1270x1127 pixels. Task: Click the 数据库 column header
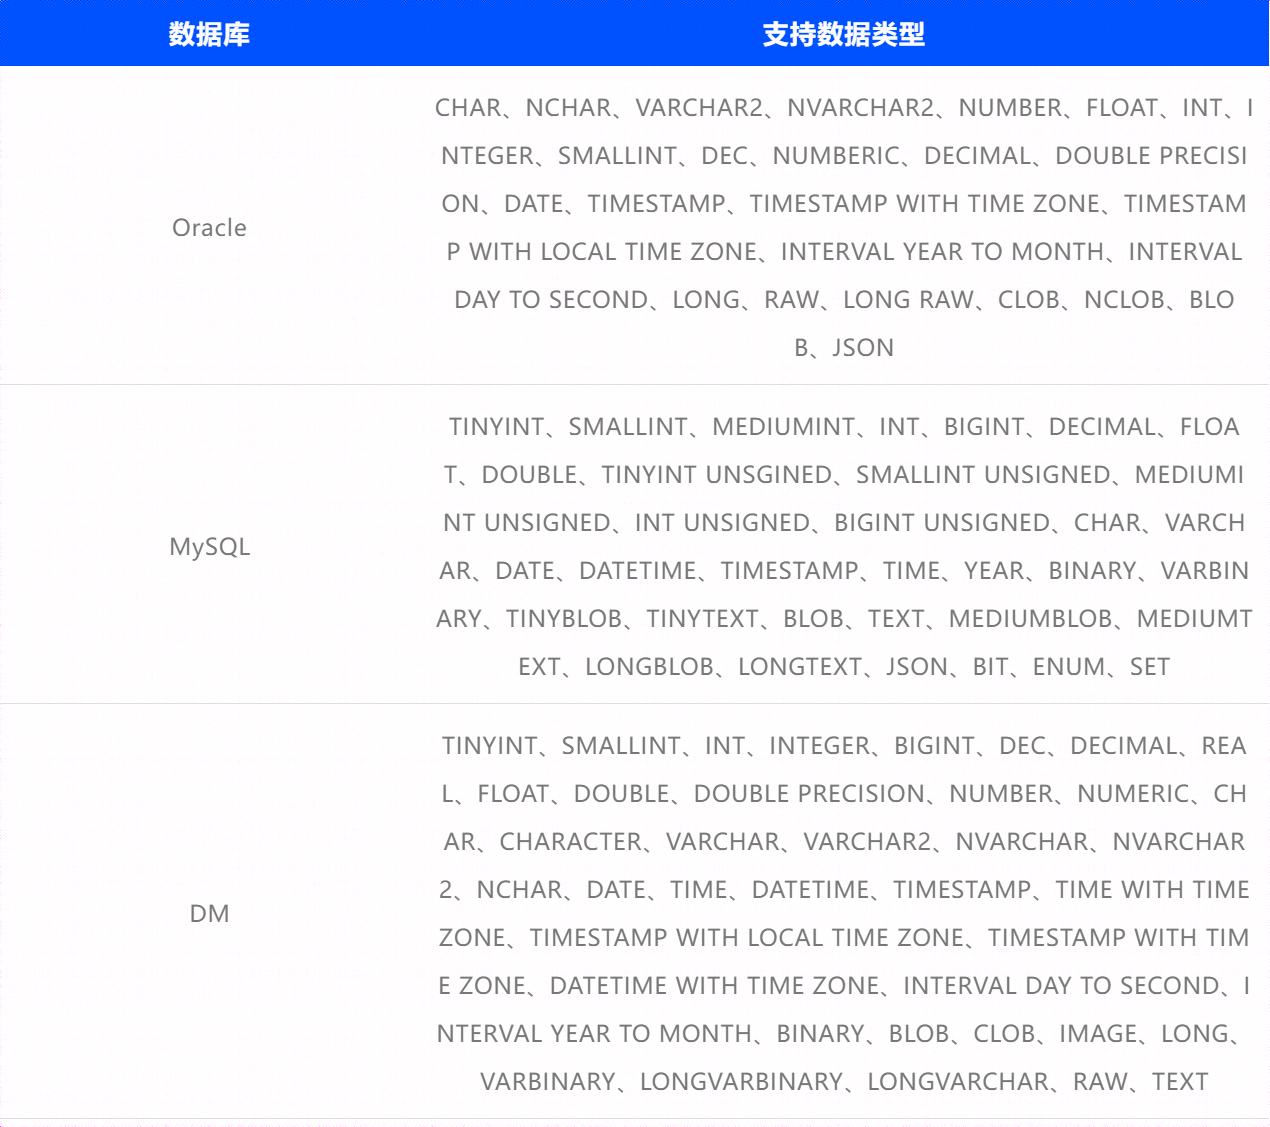pos(209,34)
